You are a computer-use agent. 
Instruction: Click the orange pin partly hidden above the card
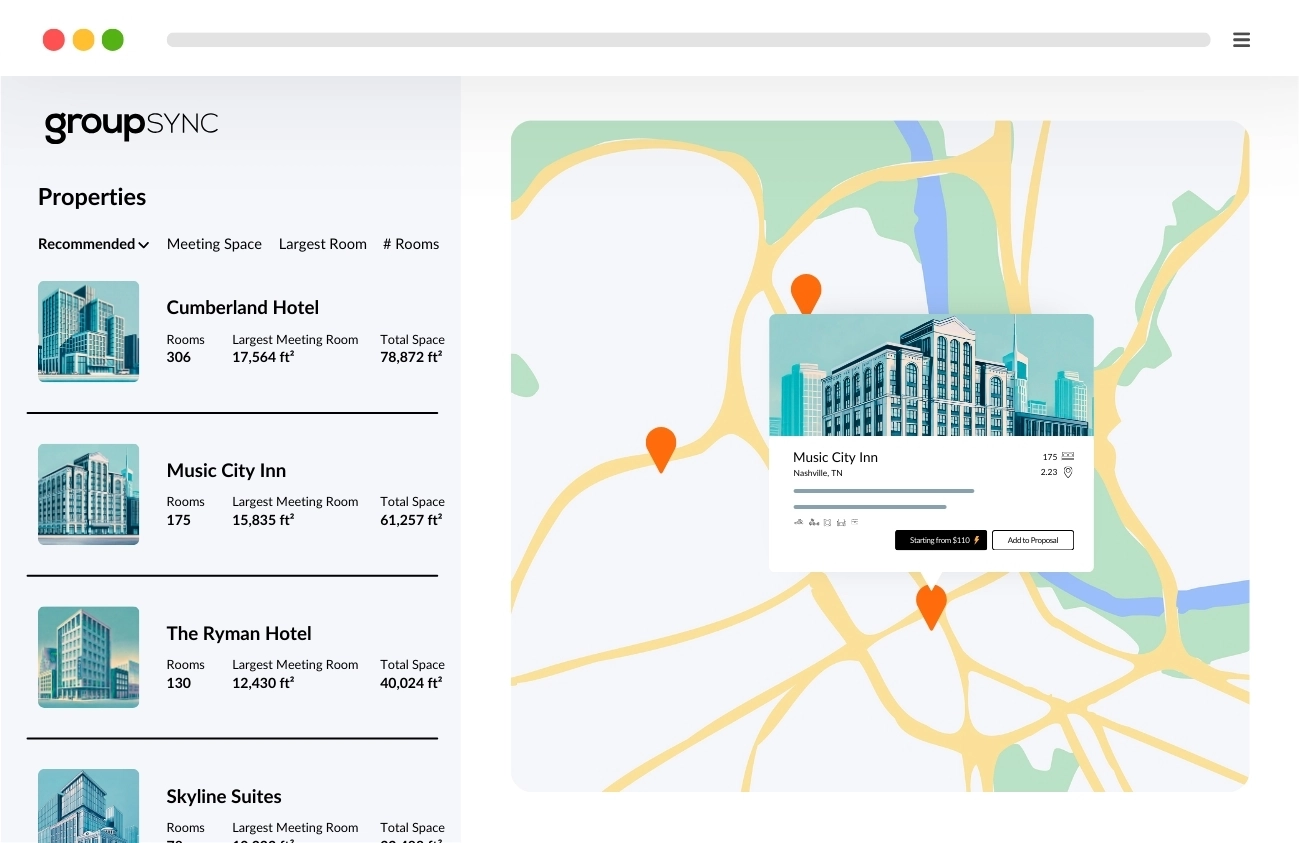806,294
